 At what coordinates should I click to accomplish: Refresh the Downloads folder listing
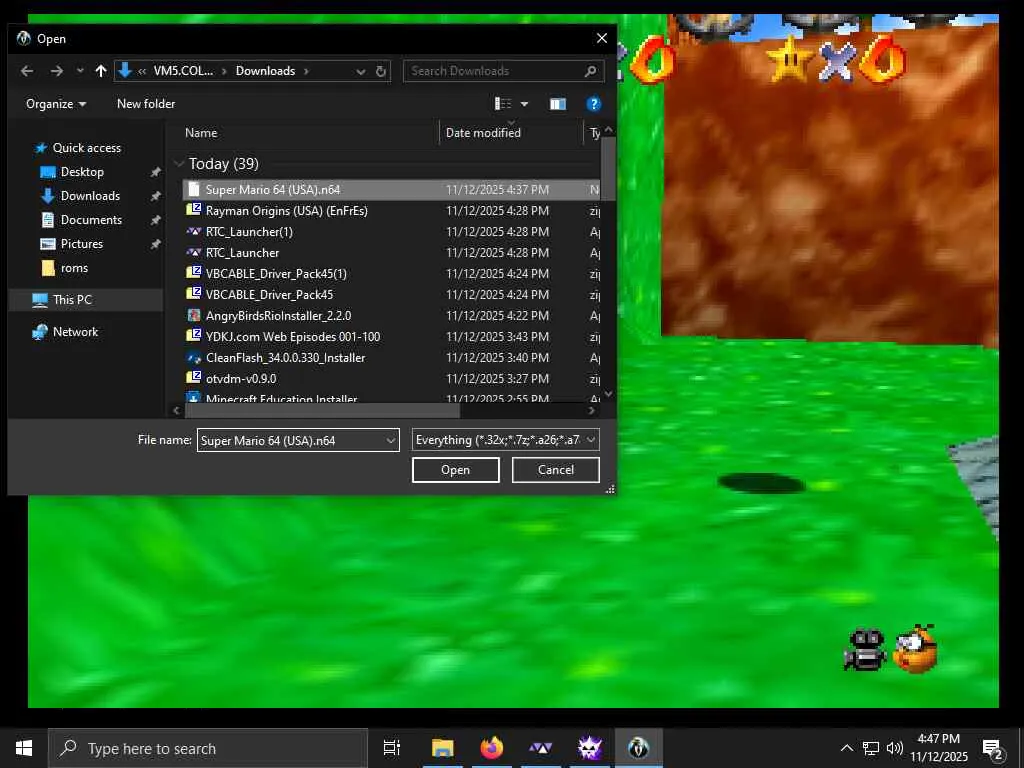click(x=381, y=71)
